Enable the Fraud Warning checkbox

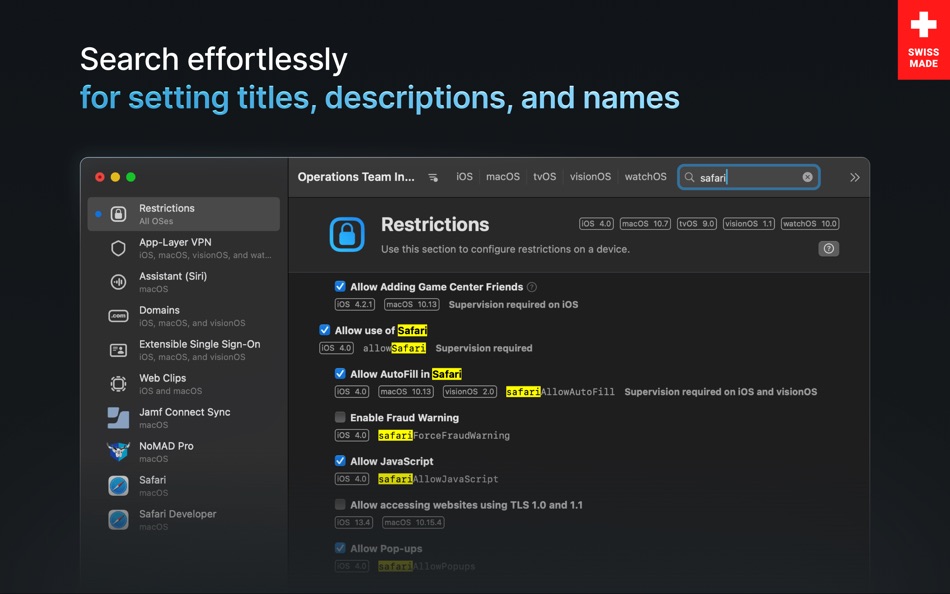tap(340, 417)
